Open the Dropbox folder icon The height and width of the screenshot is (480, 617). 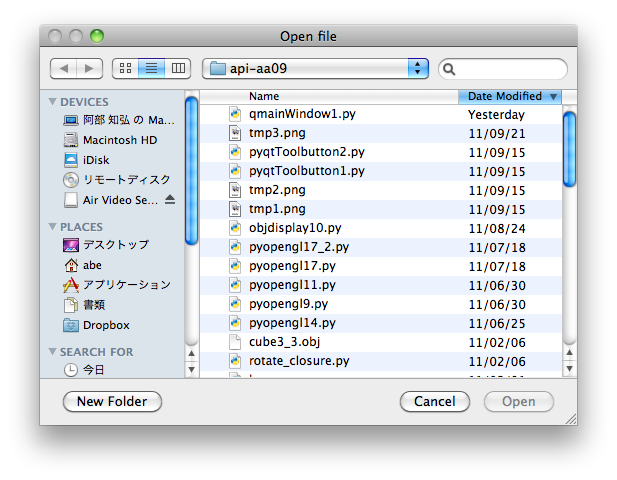[x=71, y=325]
